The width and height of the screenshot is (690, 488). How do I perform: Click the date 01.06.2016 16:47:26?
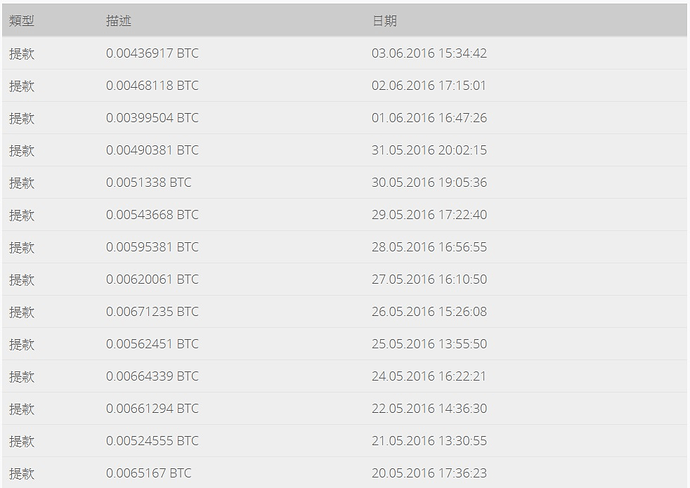(x=429, y=118)
